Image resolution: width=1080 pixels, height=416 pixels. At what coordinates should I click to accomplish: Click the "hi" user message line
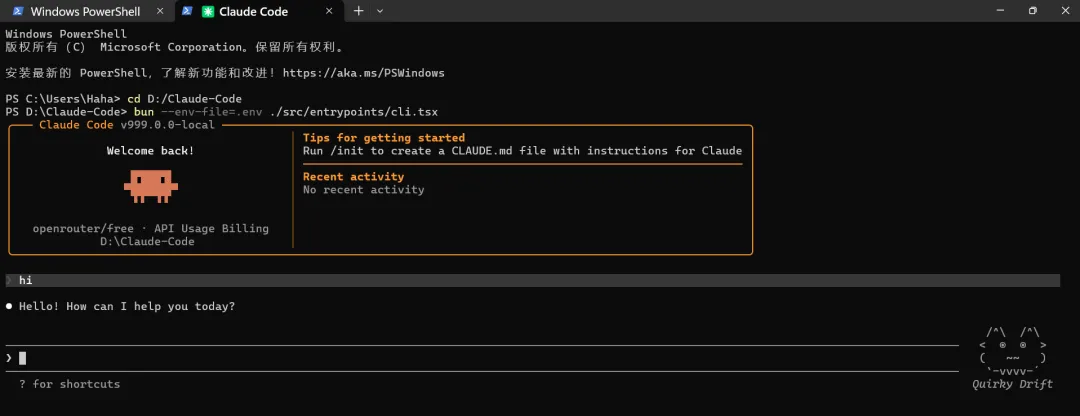[x=26, y=281]
